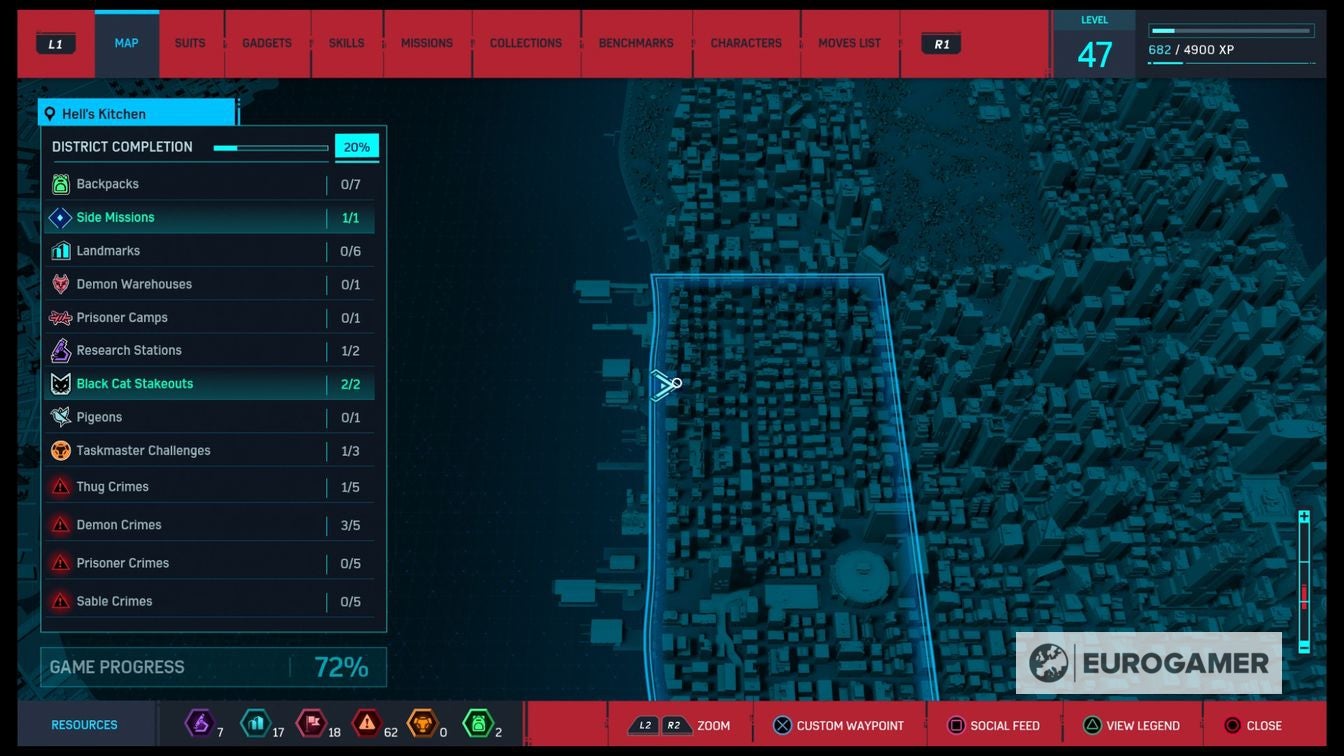Image resolution: width=1344 pixels, height=756 pixels.
Task: Click the Backpacks backpack icon
Action: click(61, 184)
